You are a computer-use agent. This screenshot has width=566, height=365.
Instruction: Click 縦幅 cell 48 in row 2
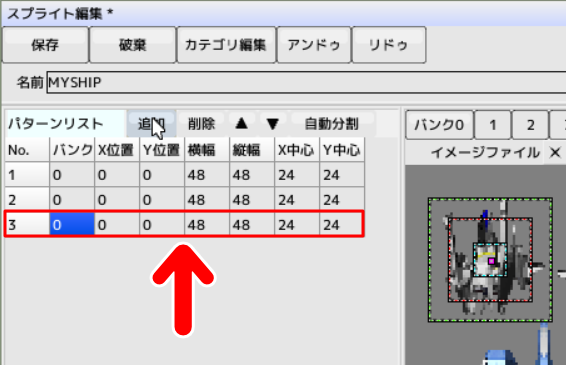(x=252, y=200)
